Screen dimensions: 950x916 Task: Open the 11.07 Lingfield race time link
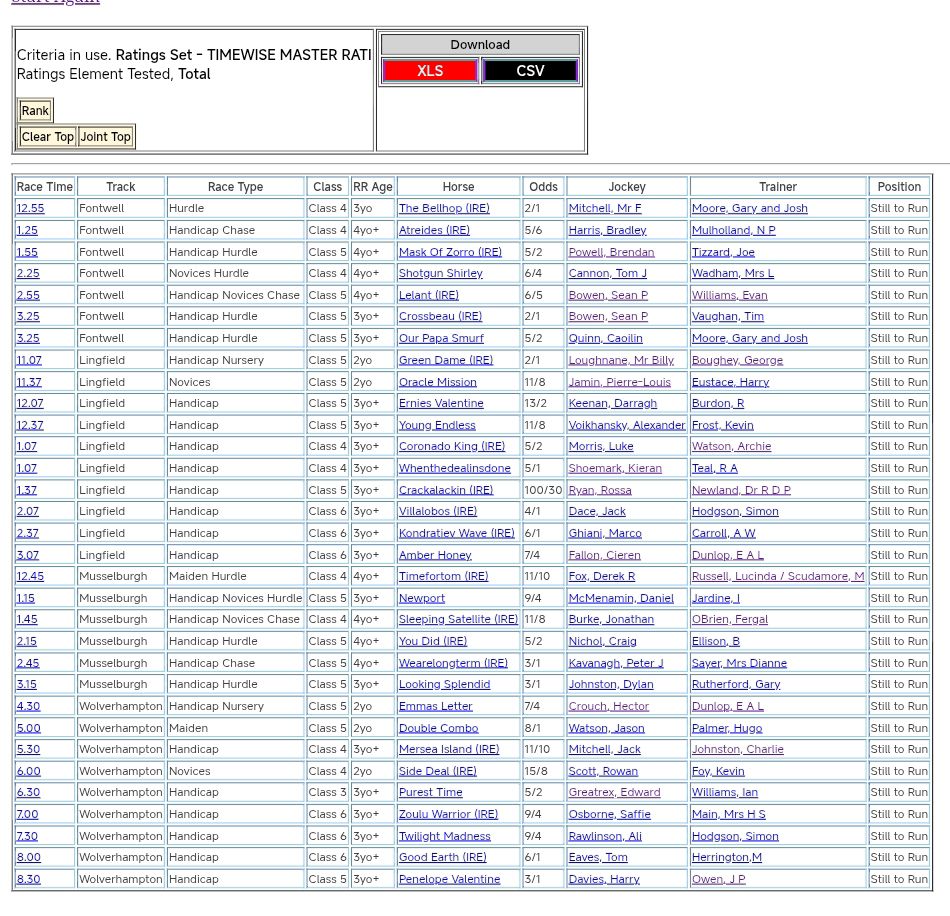[x=29, y=360]
